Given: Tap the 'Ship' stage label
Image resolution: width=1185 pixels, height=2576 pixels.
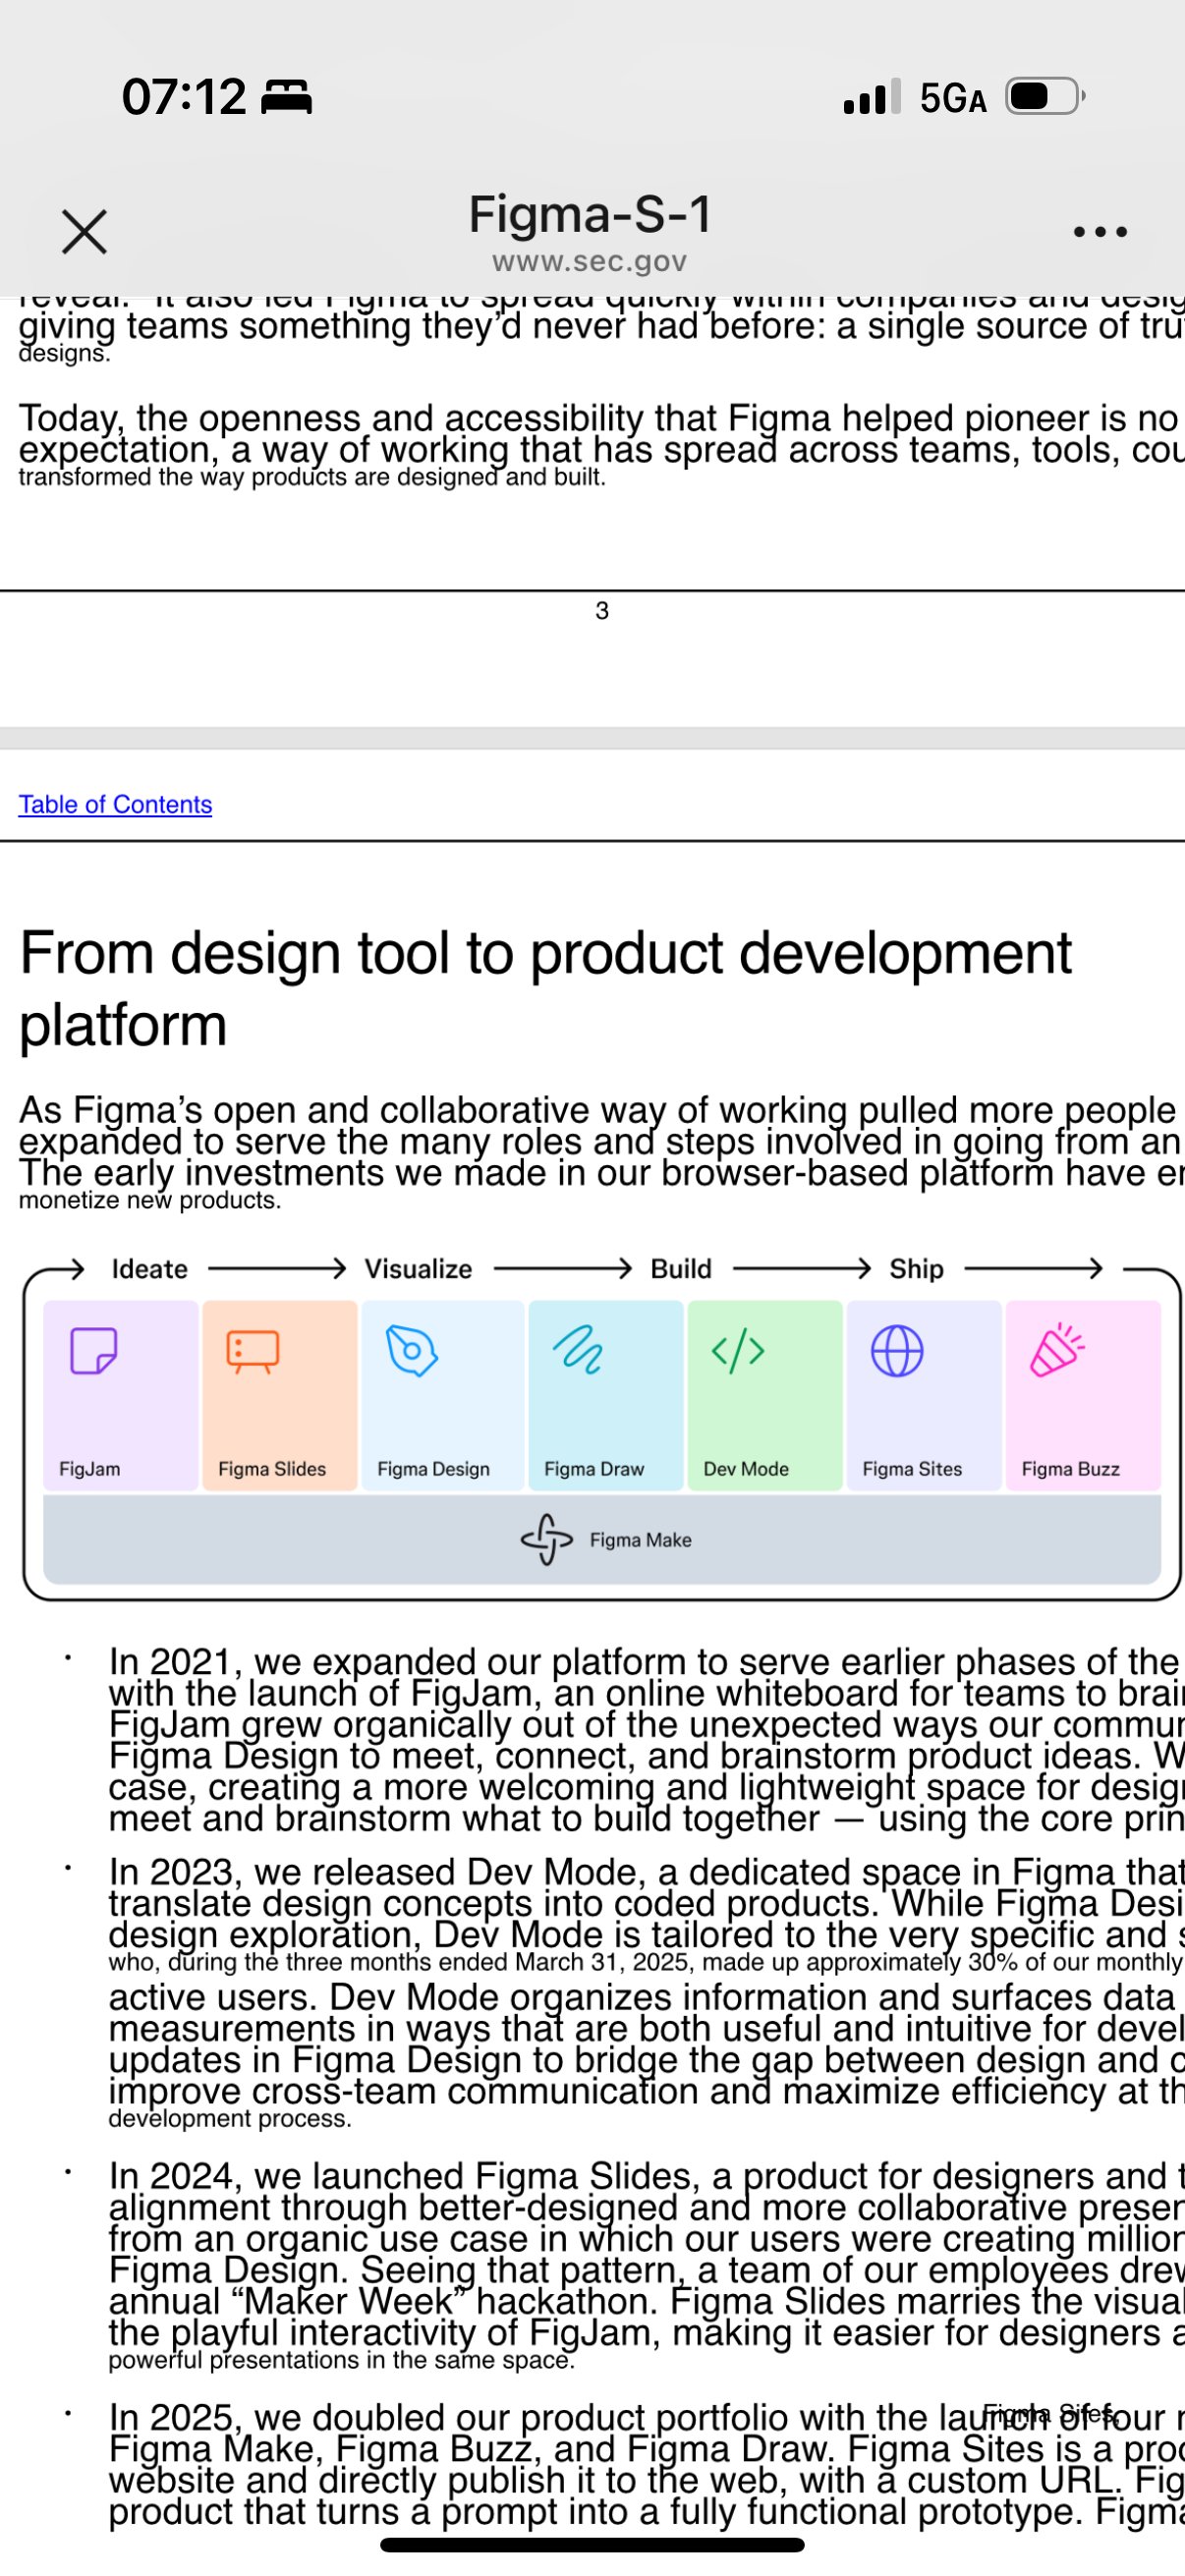Looking at the screenshot, I should click(x=916, y=1268).
